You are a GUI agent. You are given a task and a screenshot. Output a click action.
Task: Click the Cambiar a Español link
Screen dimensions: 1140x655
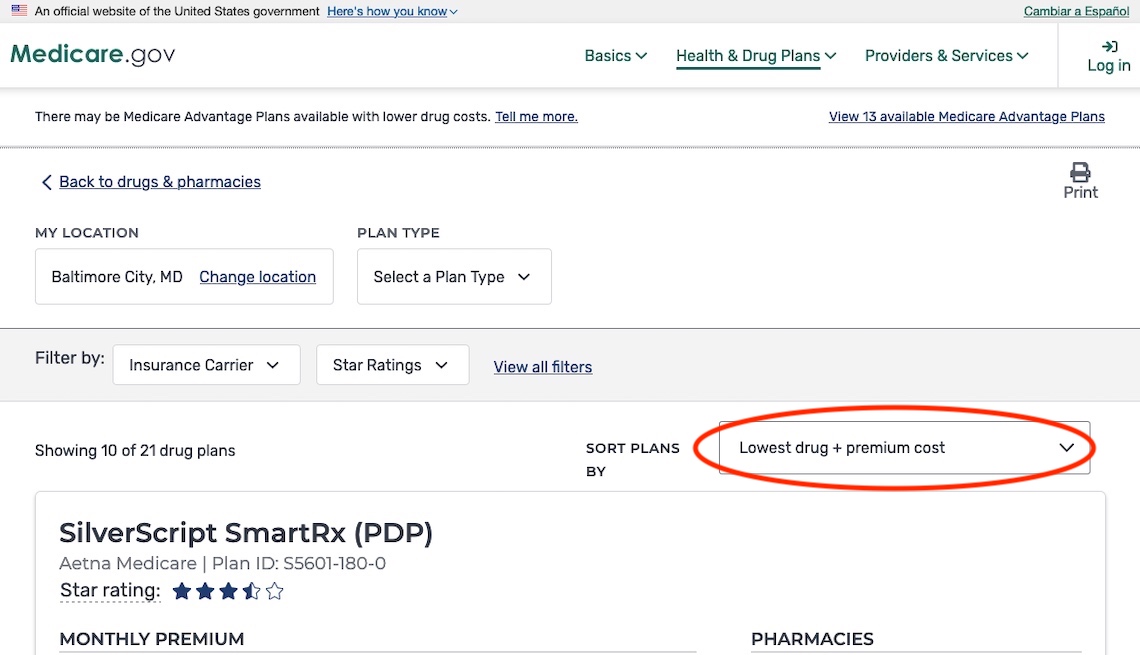click(x=1076, y=11)
